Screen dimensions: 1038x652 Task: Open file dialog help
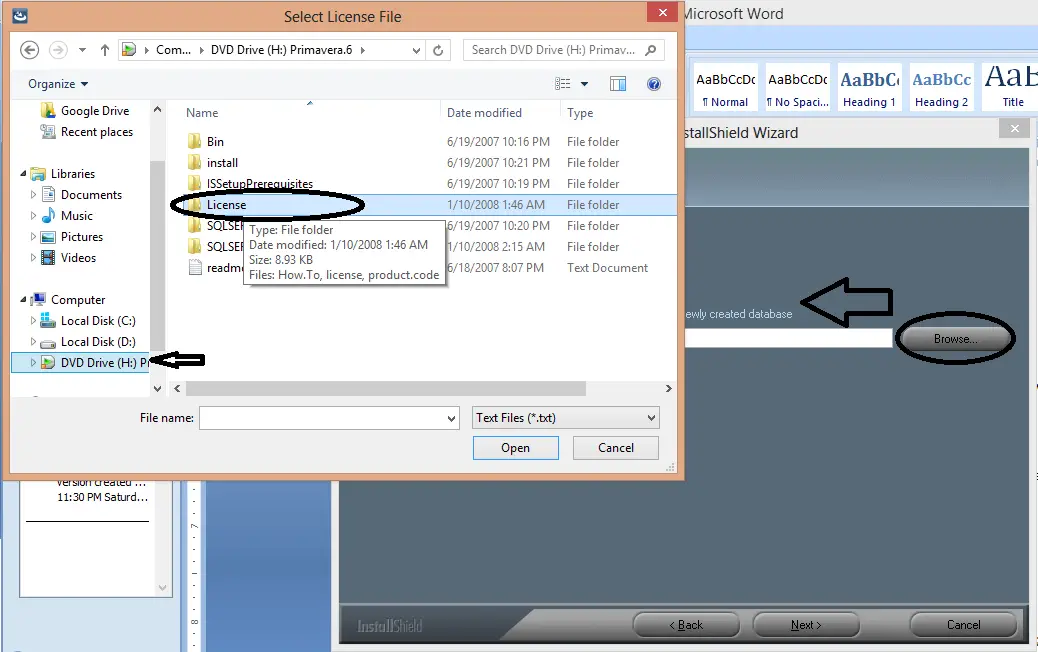coord(653,83)
